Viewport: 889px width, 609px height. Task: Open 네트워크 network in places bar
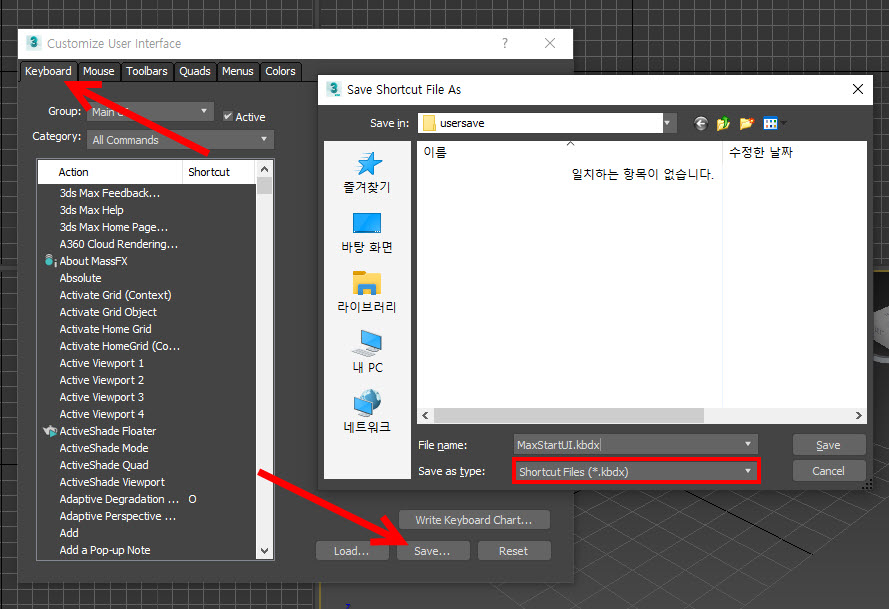(367, 412)
